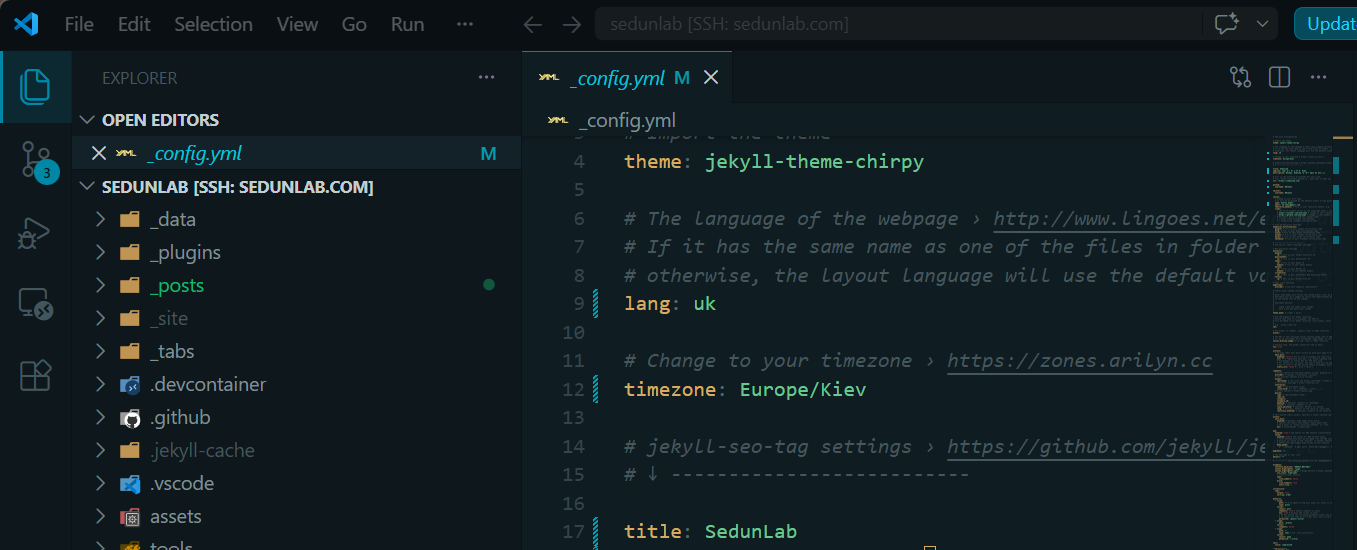Expand the .devcontainer folder

100,384
